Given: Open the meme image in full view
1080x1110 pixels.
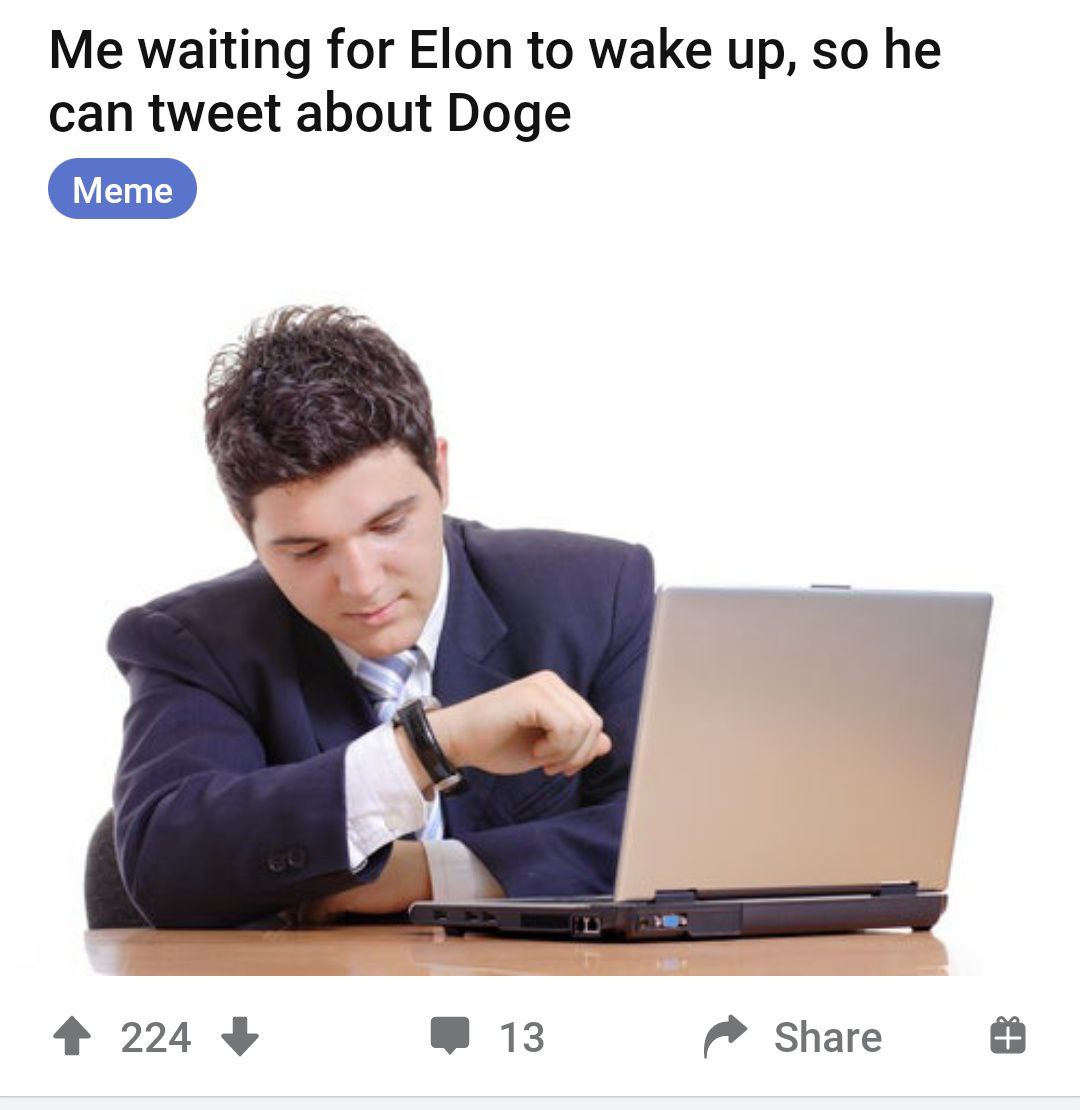Looking at the screenshot, I should (x=539, y=637).
